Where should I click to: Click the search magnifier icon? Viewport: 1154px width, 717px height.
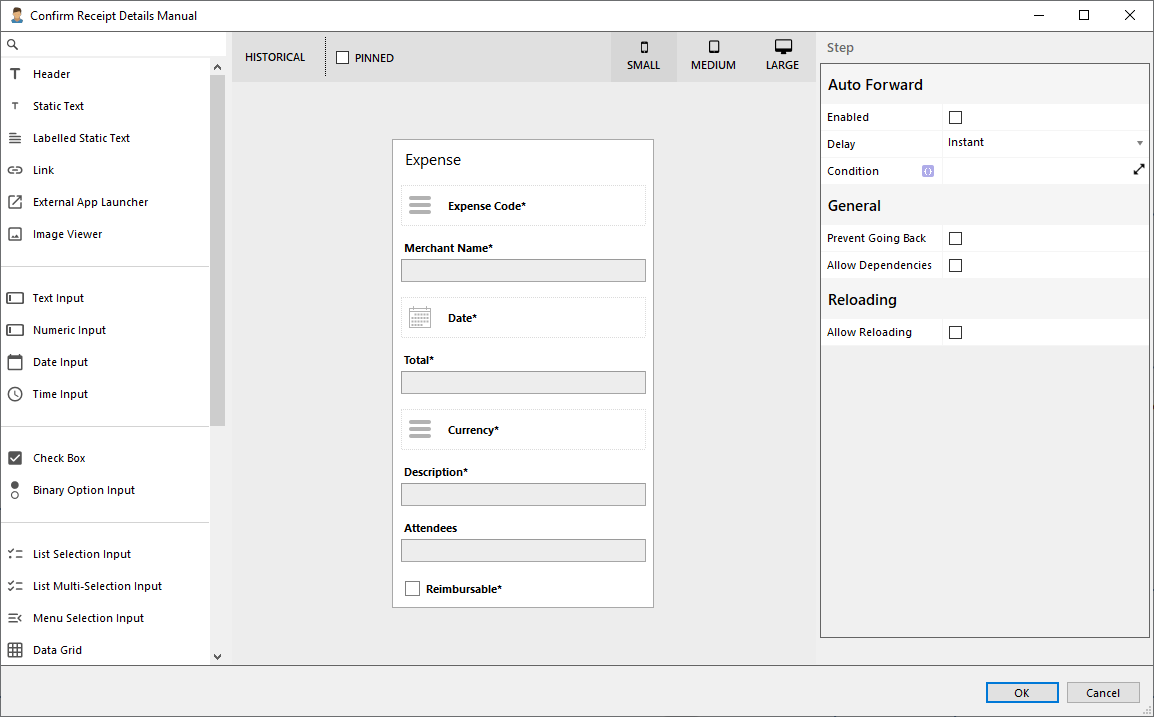tap(13, 45)
